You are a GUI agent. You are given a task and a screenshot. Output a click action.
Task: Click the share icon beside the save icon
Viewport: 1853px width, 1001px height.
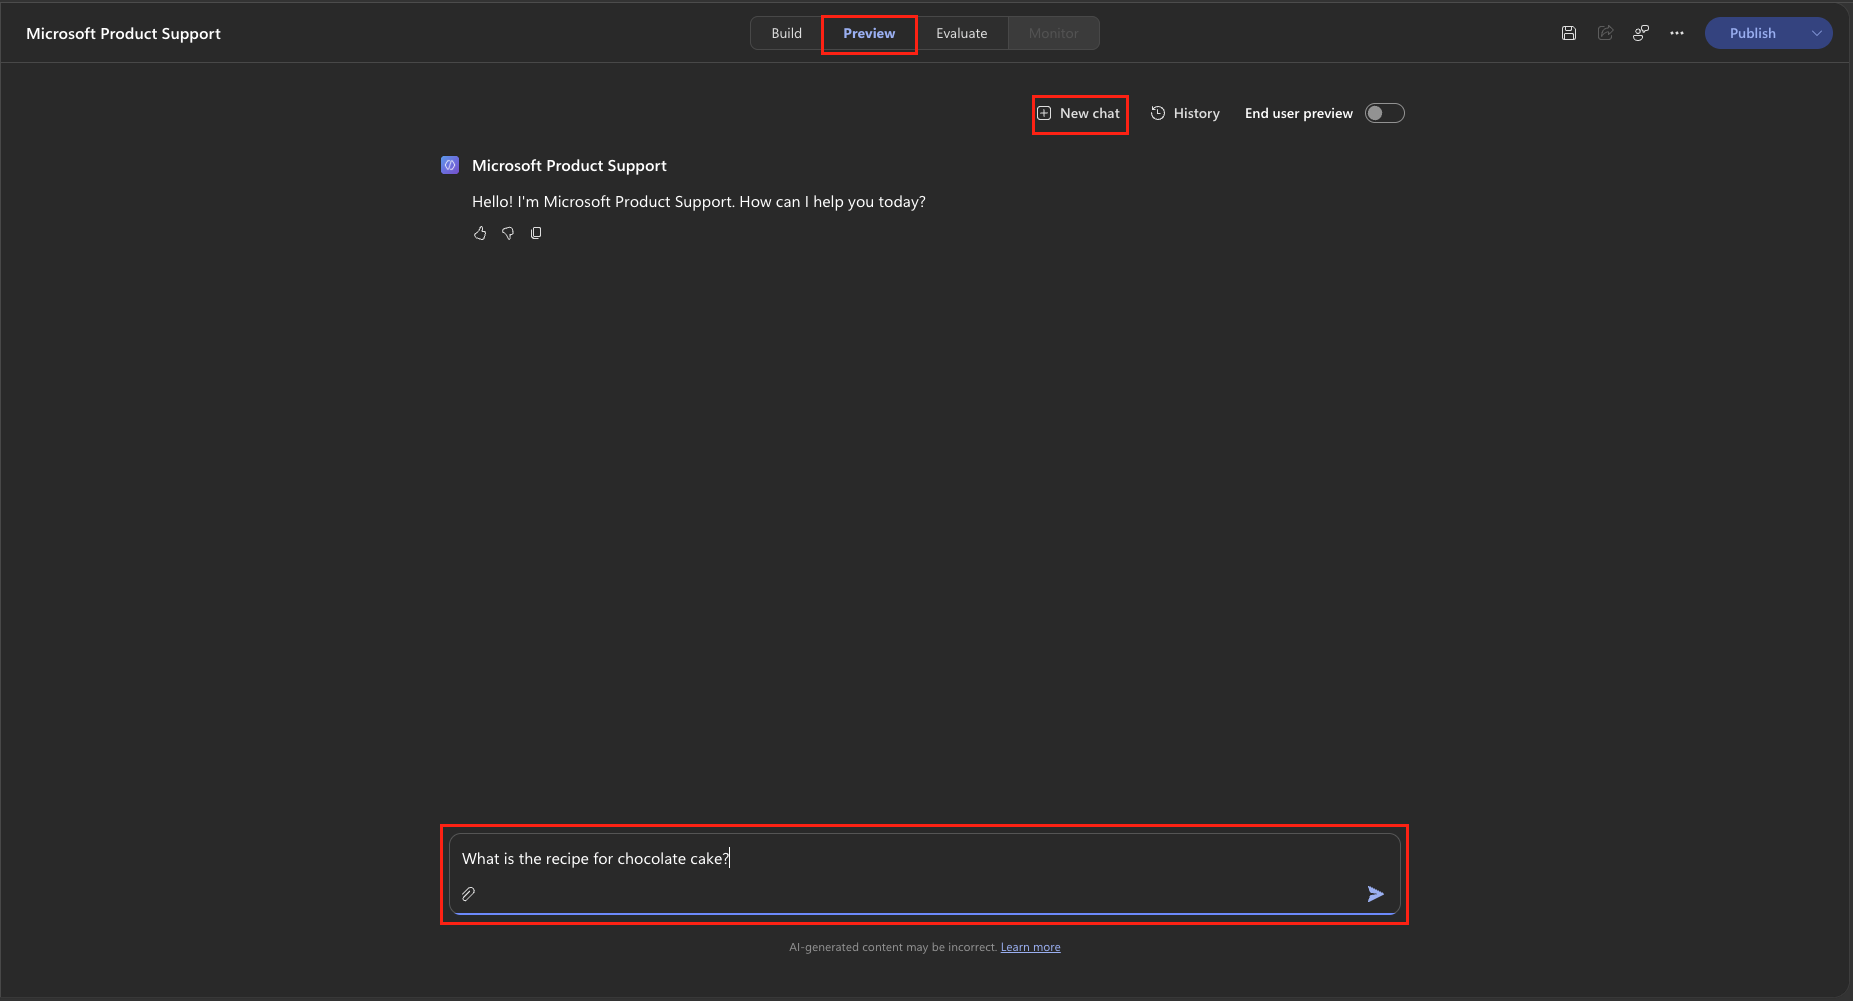(1605, 33)
